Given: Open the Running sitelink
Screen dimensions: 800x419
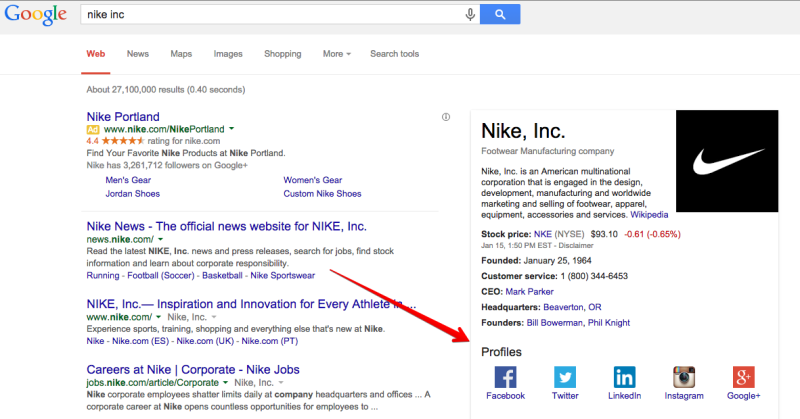Looking at the screenshot, I should (103, 276).
